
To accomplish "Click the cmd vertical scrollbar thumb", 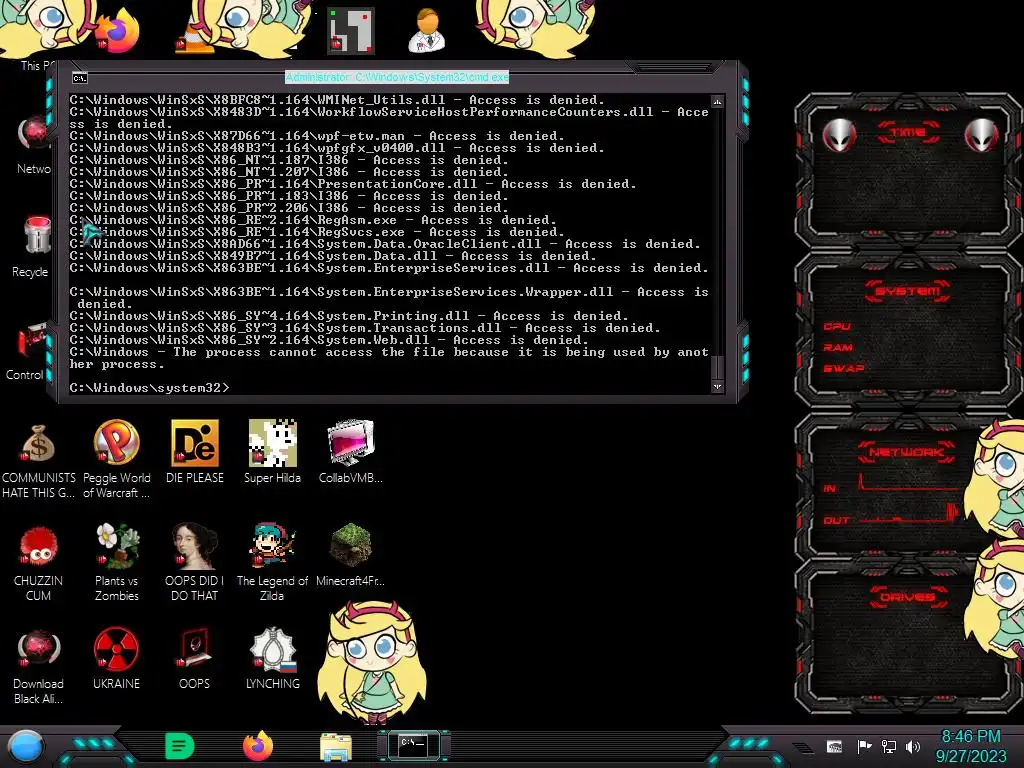I will point(717,367).
